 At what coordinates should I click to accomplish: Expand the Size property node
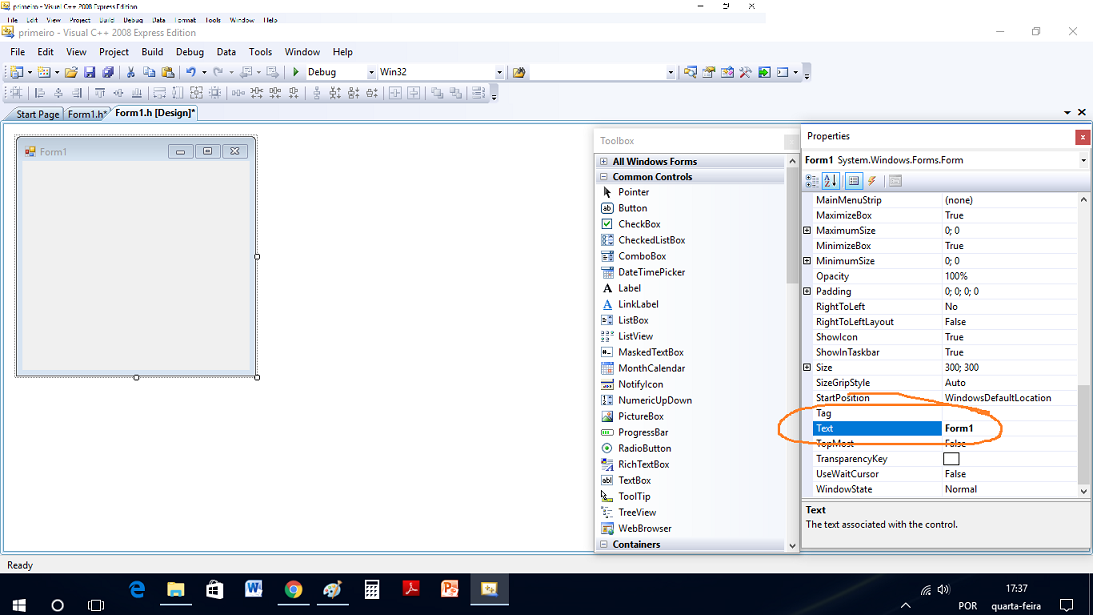(x=807, y=367)
